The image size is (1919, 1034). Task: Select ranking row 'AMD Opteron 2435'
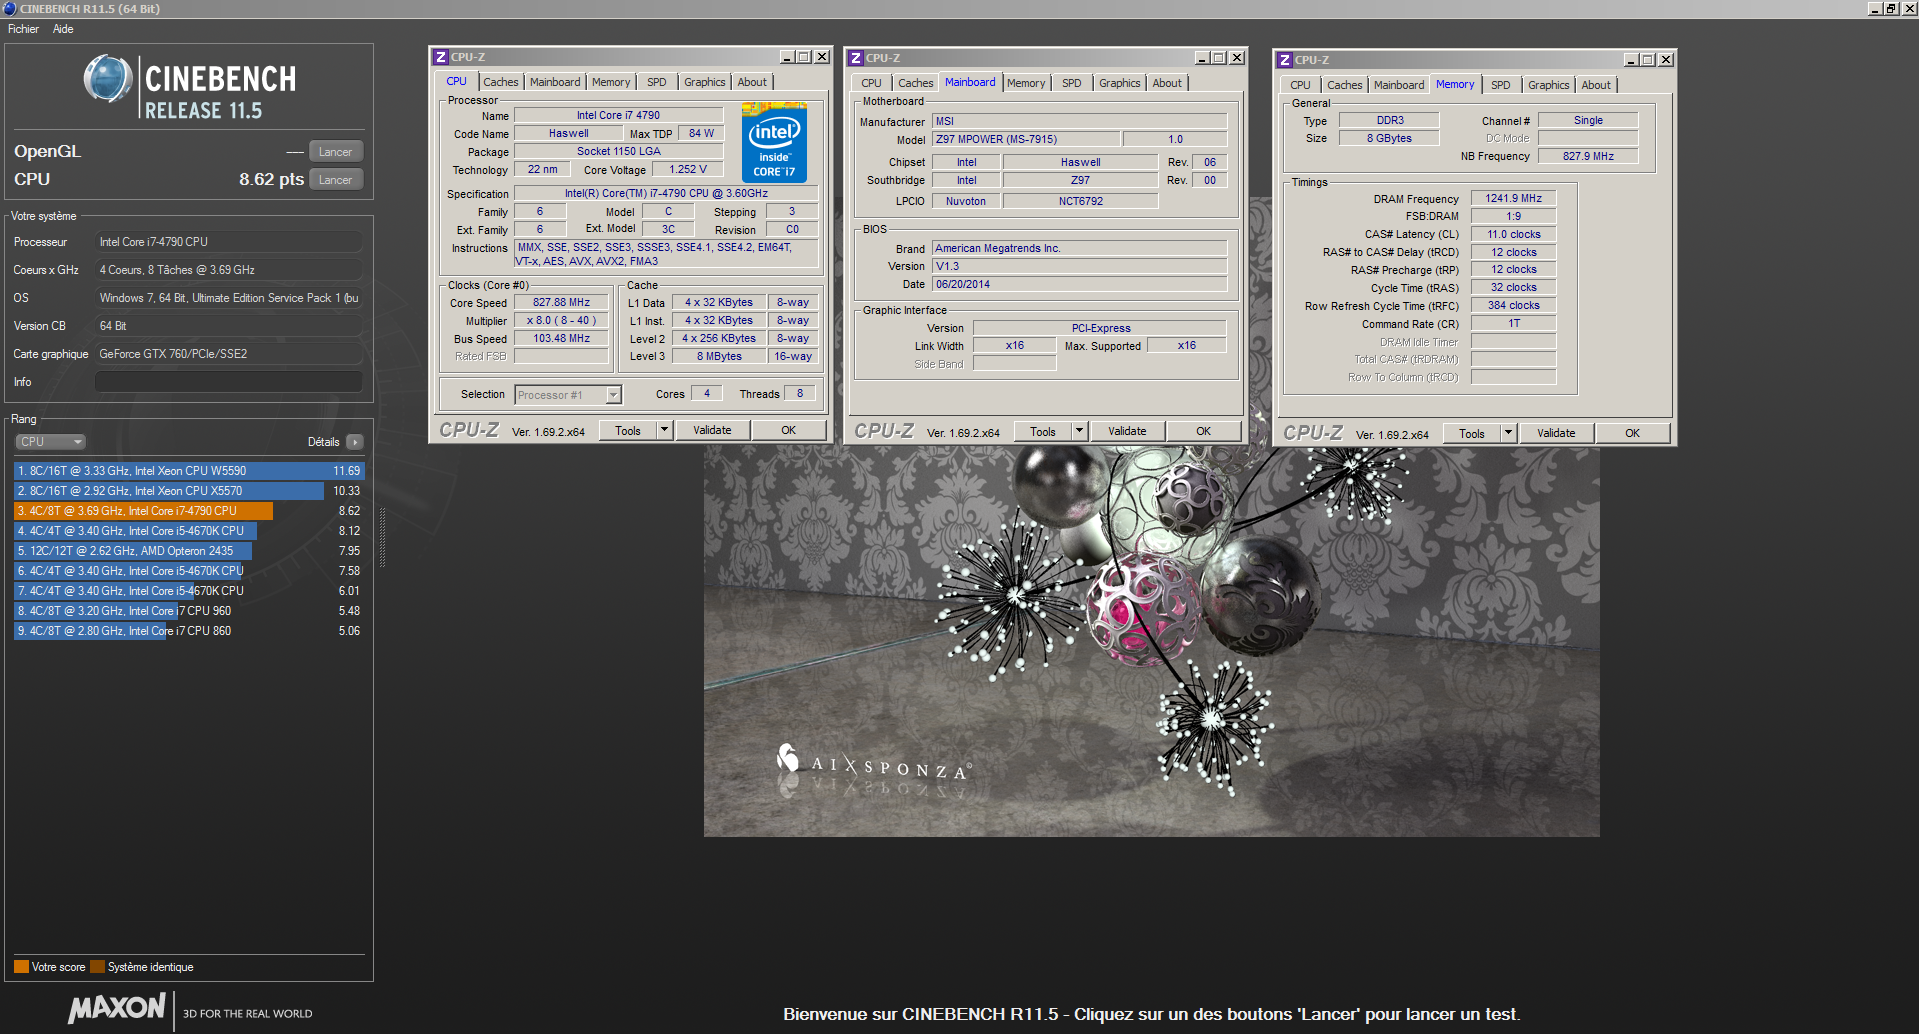click(x=189, y=551)
